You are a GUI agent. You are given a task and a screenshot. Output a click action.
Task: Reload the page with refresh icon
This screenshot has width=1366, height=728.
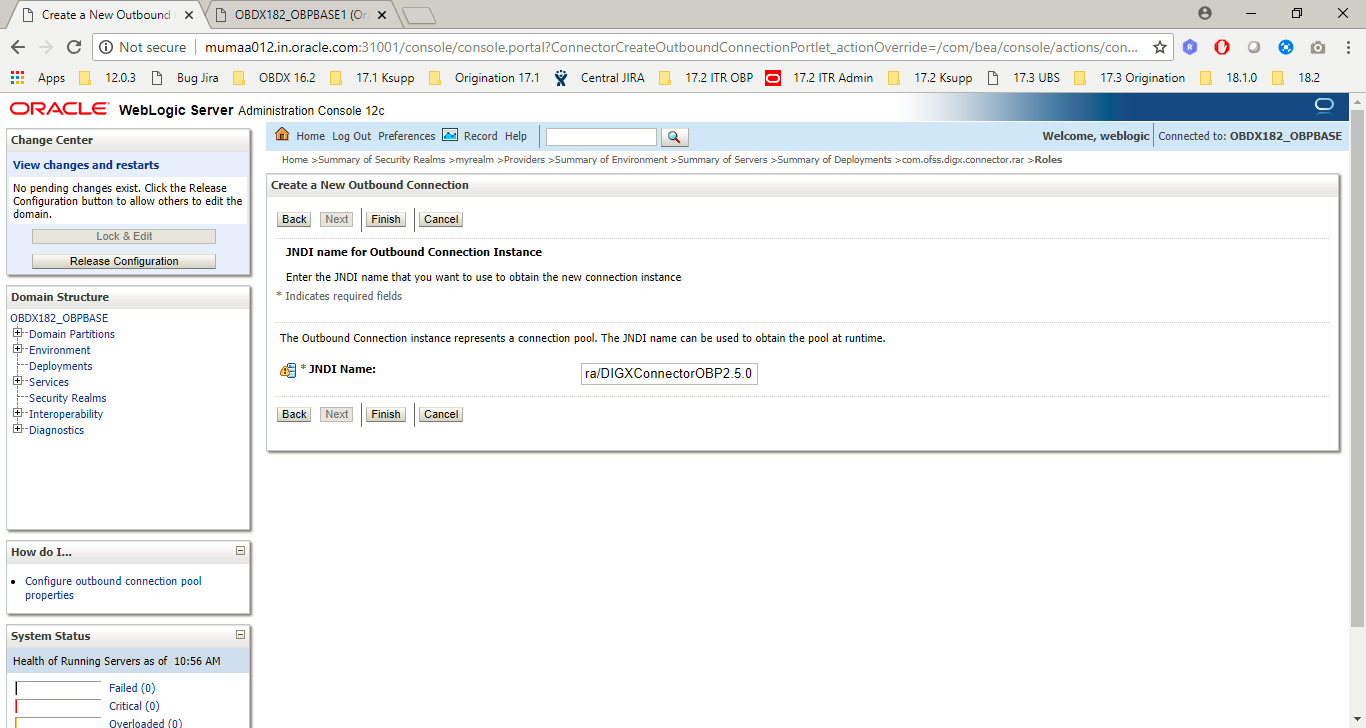pos(74,47)
